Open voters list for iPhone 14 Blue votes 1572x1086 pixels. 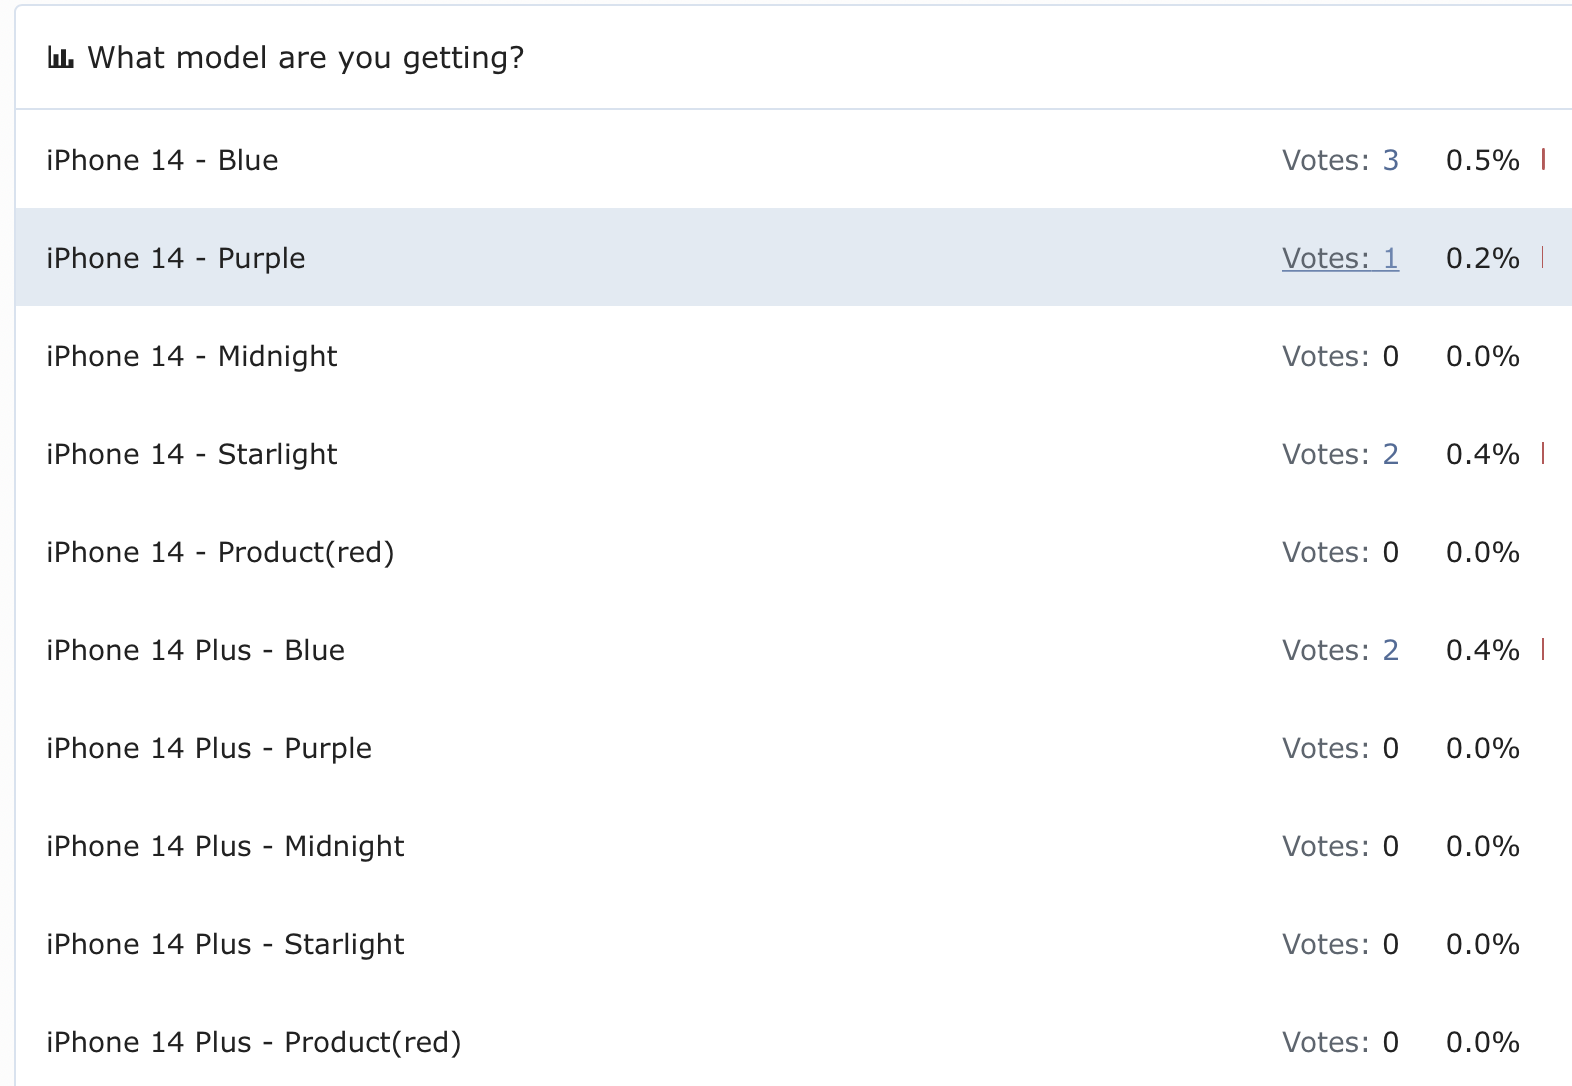pos(1340,160)
